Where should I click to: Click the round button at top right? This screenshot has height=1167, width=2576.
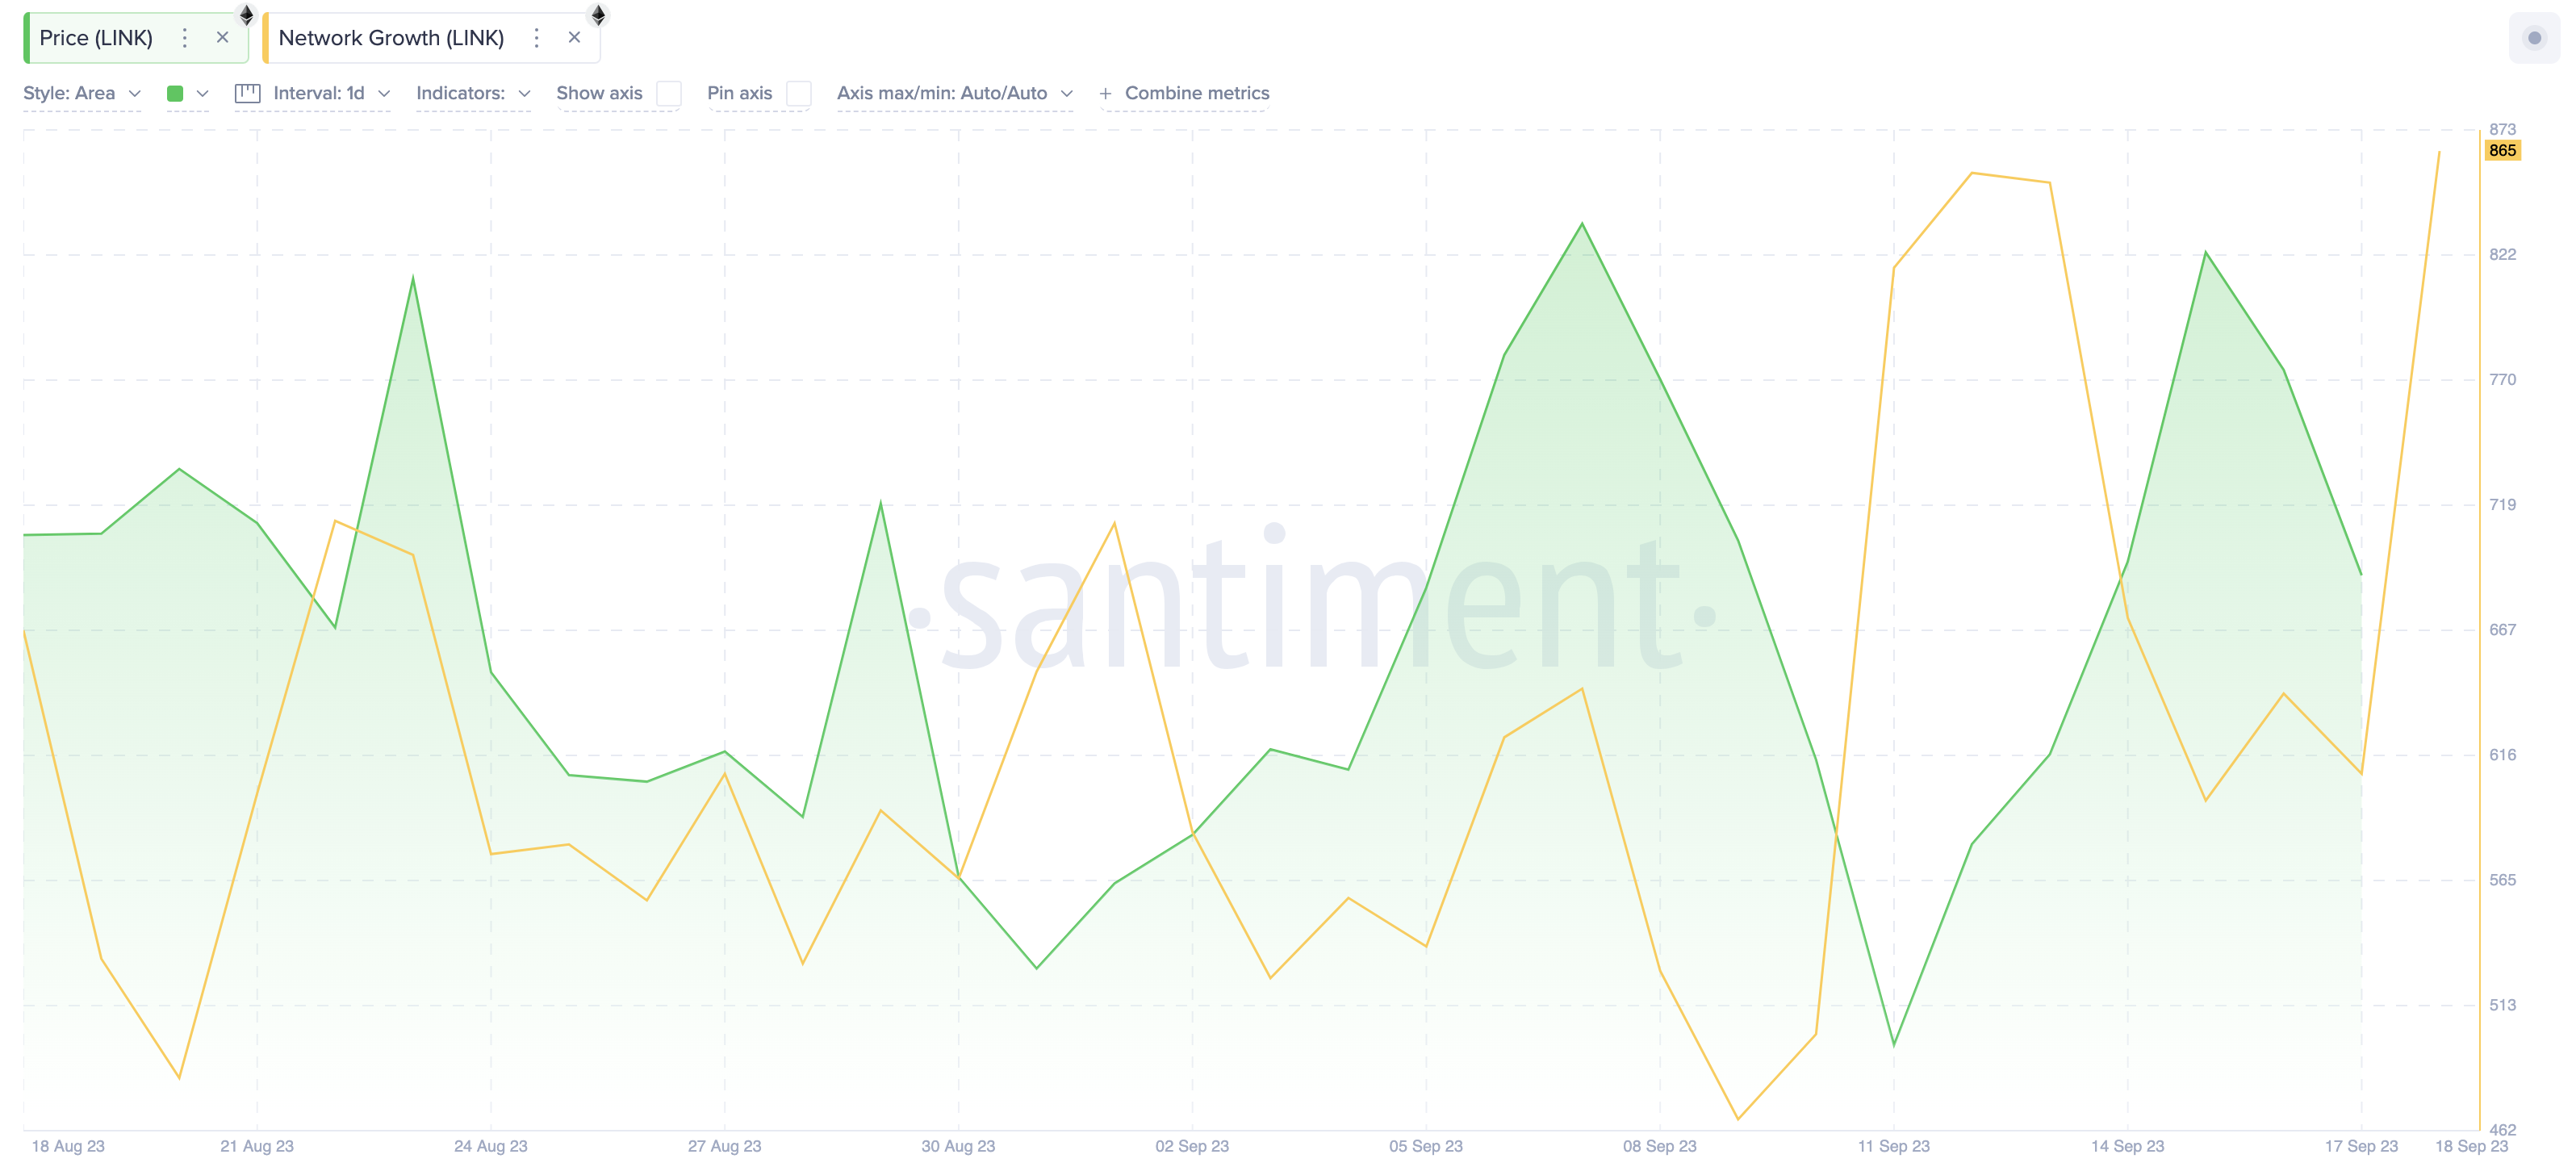tap(2533, 38)
